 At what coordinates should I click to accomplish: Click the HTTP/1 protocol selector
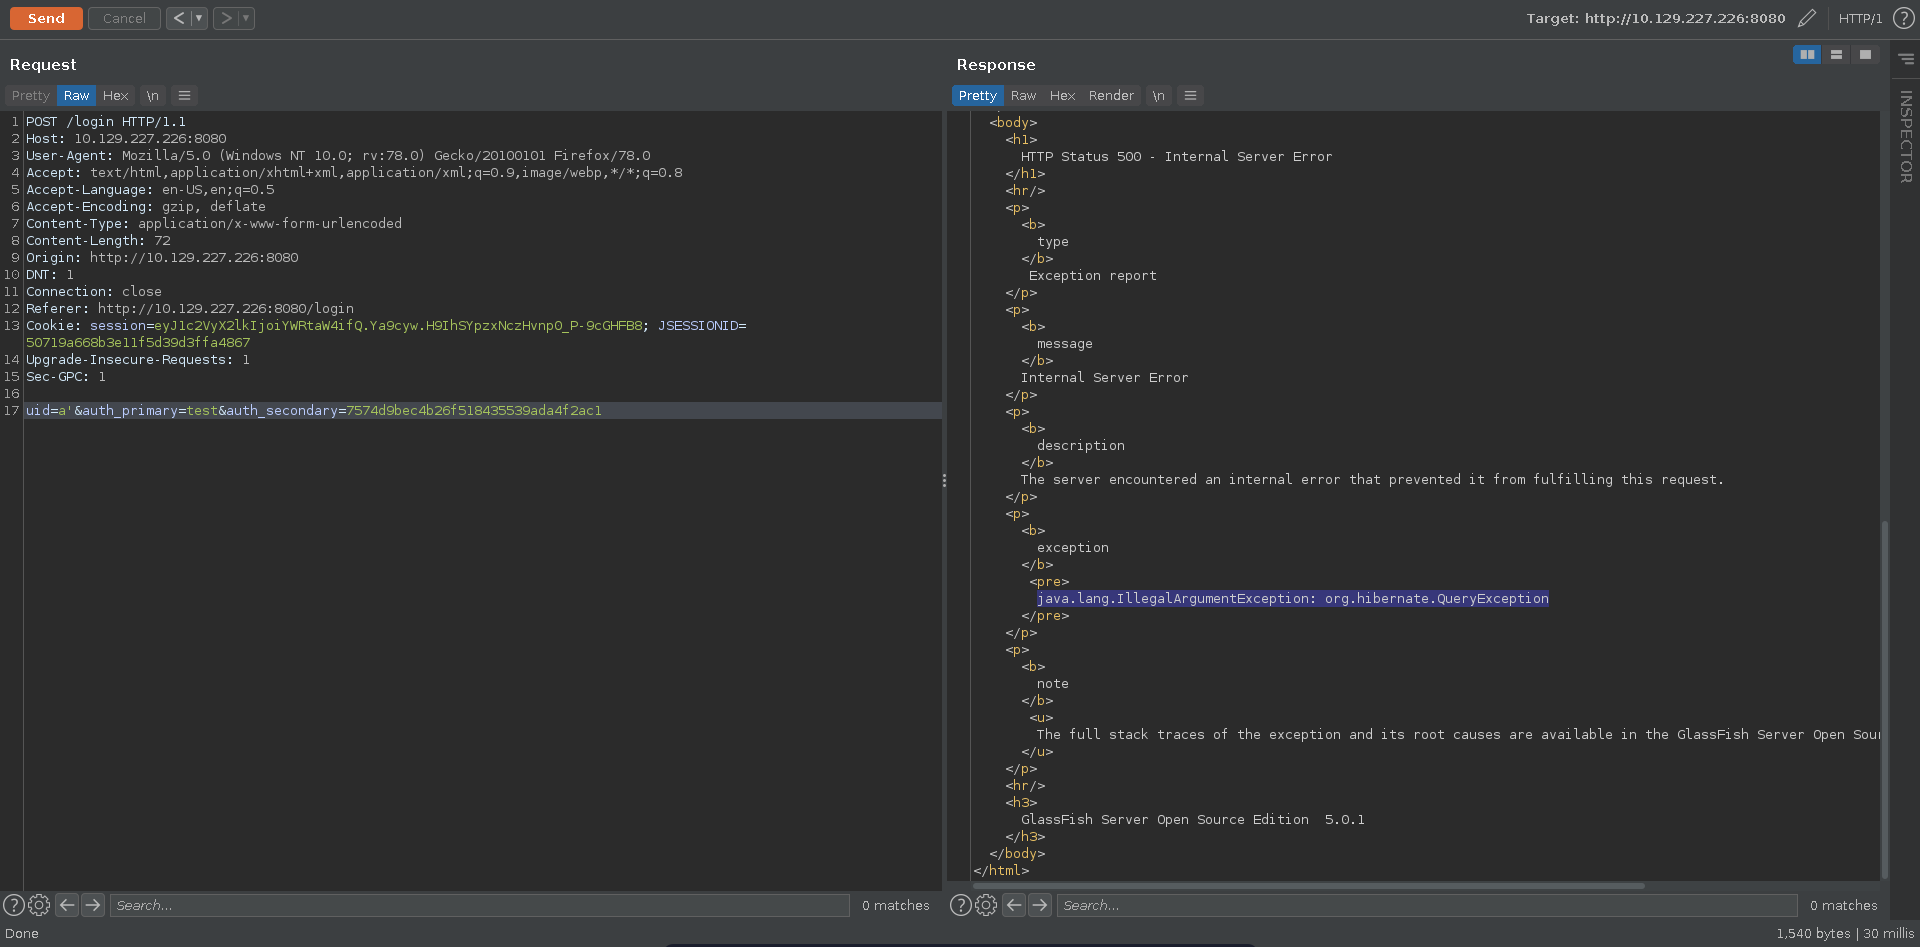[x=1860, y=18]
